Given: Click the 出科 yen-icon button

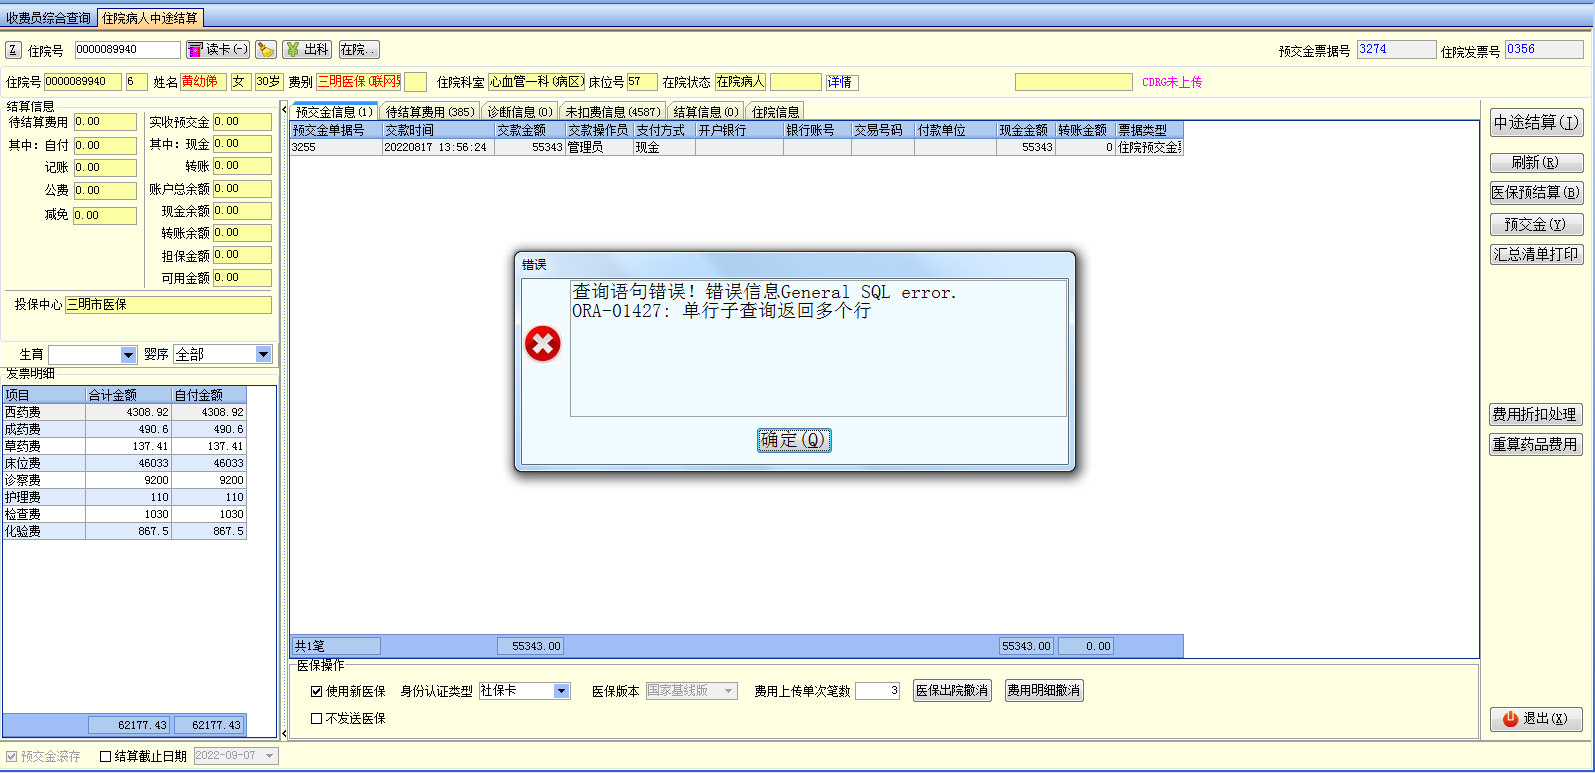Looking at the screenshot, I should pyautogui.click(x=307, y=50).
